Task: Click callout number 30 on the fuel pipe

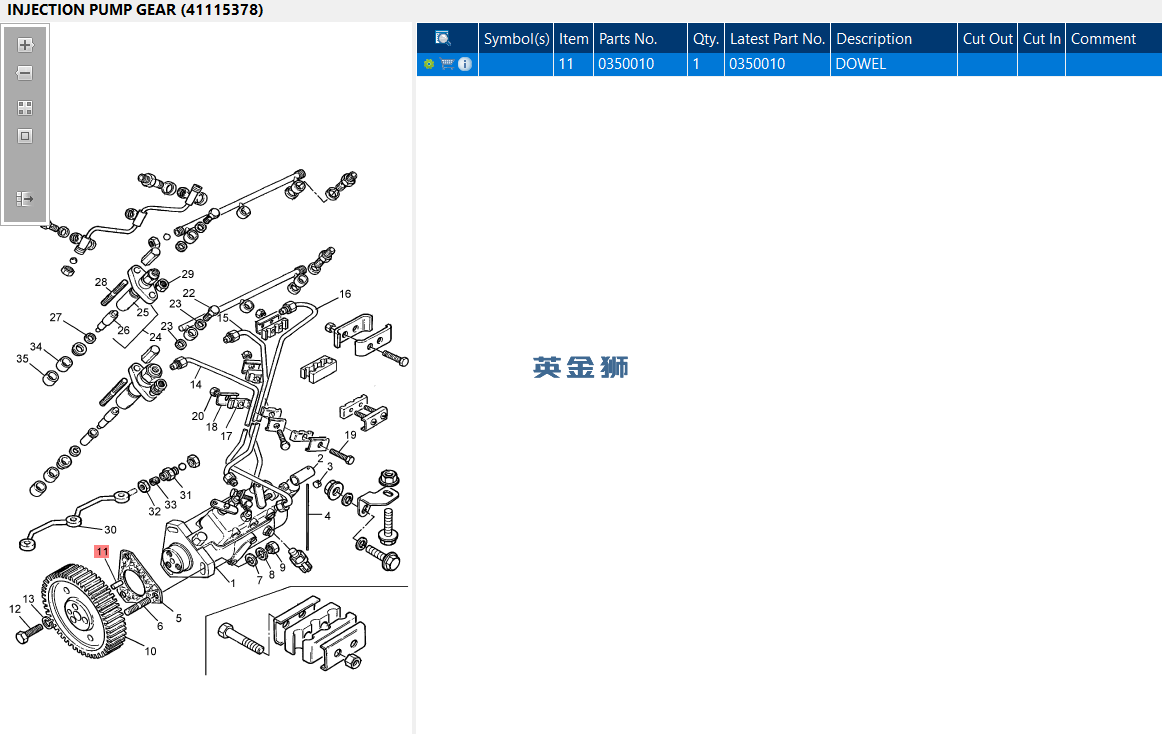Action: click(110, 530)
